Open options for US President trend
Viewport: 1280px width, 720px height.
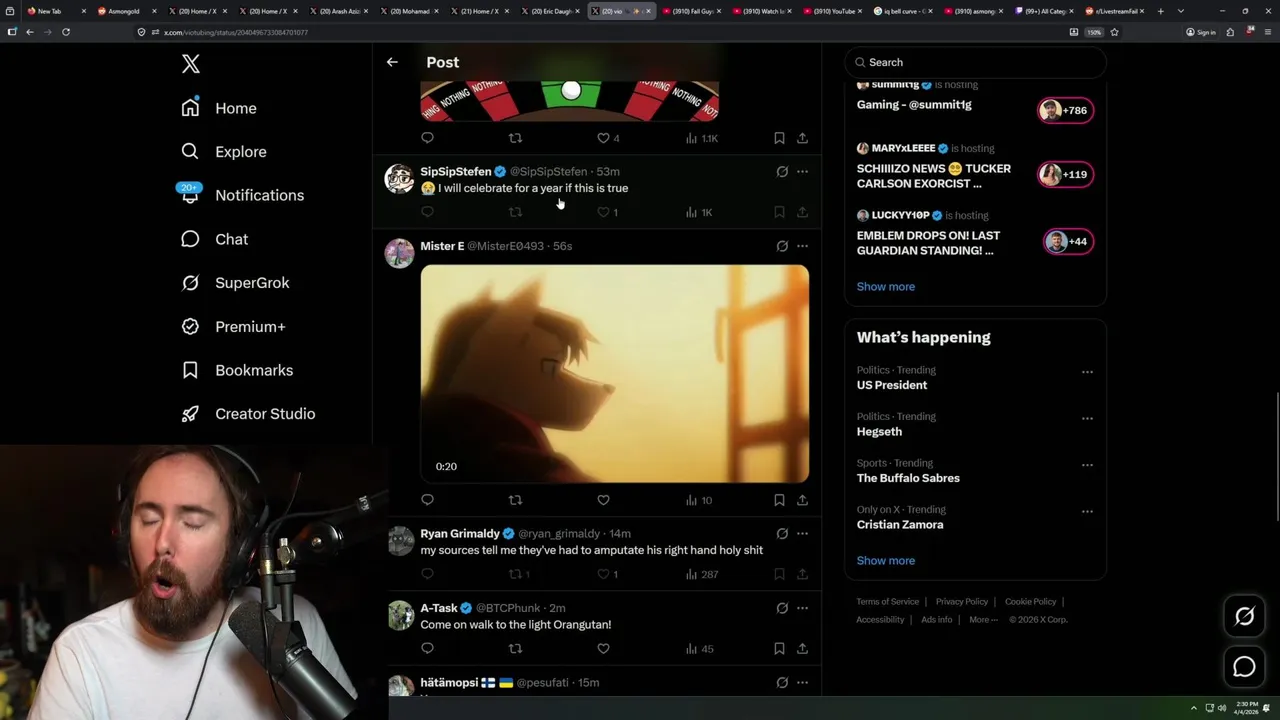pyautogui.click(x=1087, y=372)
